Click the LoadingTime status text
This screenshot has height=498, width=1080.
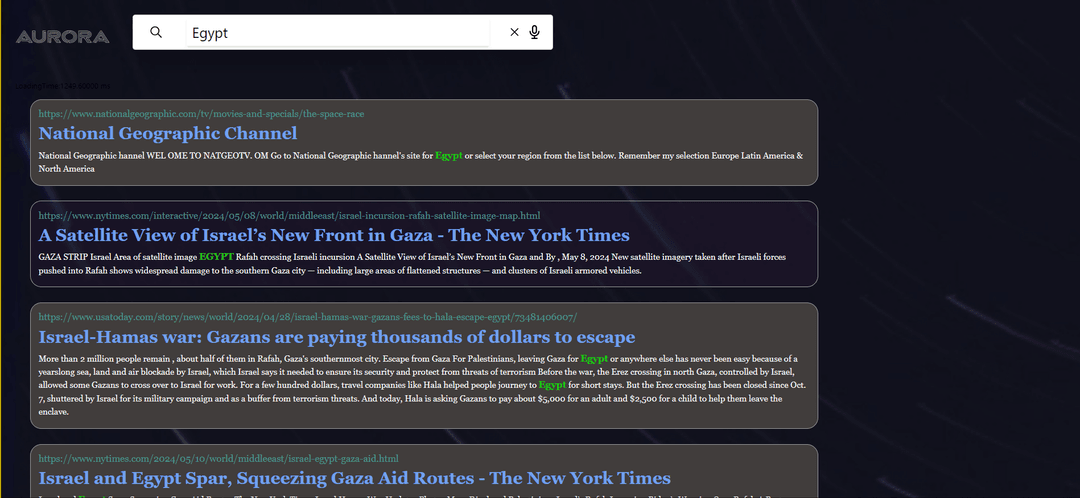tap(63, 86)
